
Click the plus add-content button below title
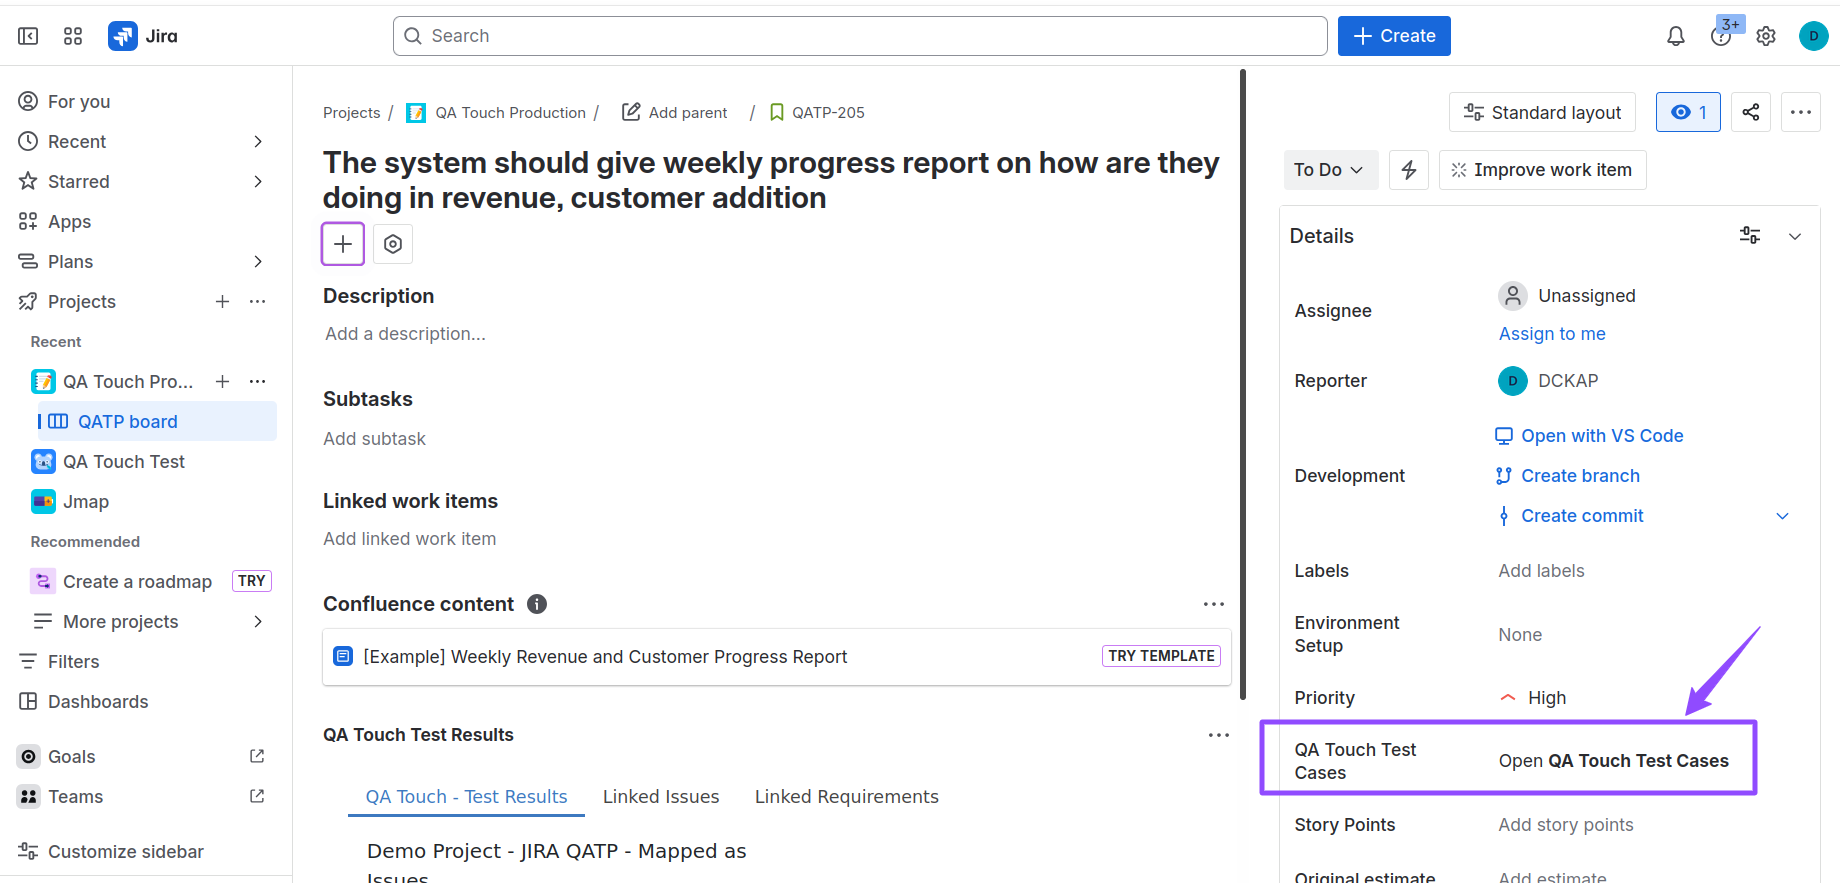(343, 244)
